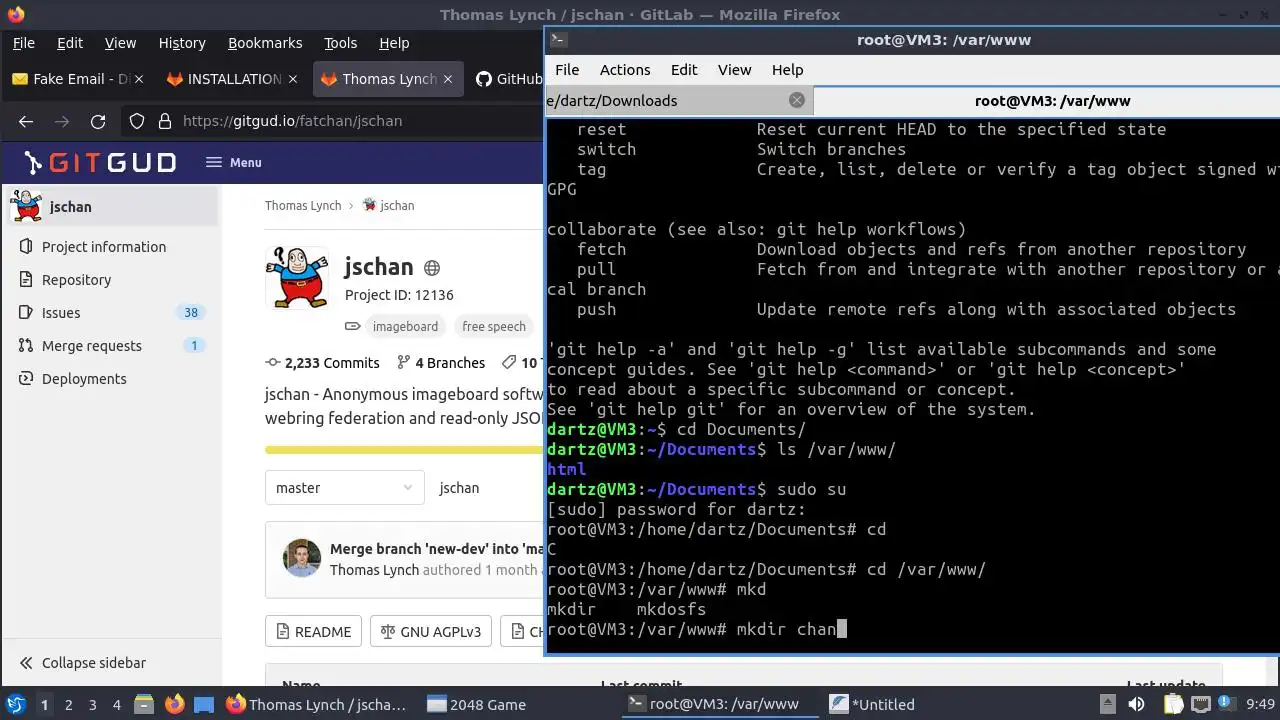Switch to 2048 Game taskbar window
The height and width of the screenshot is (720, 1280).
(476, 704)
